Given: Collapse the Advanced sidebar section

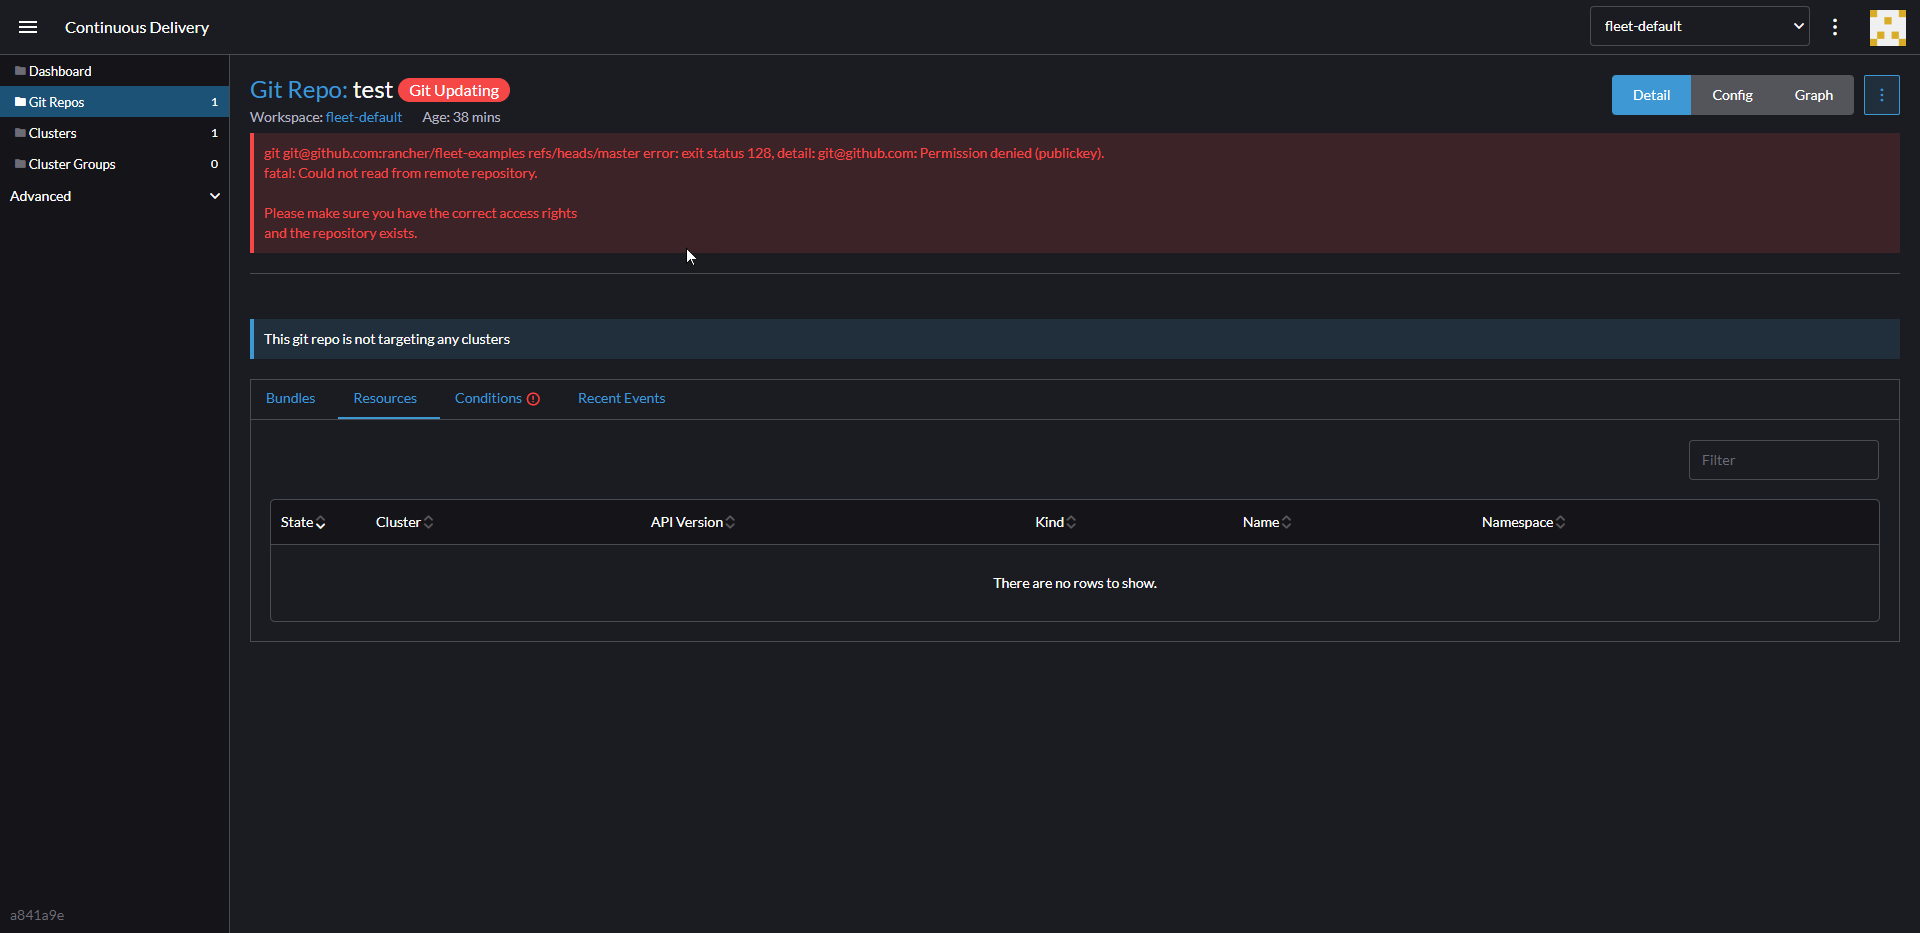Looking at the screenshot, I should point(214,196).
